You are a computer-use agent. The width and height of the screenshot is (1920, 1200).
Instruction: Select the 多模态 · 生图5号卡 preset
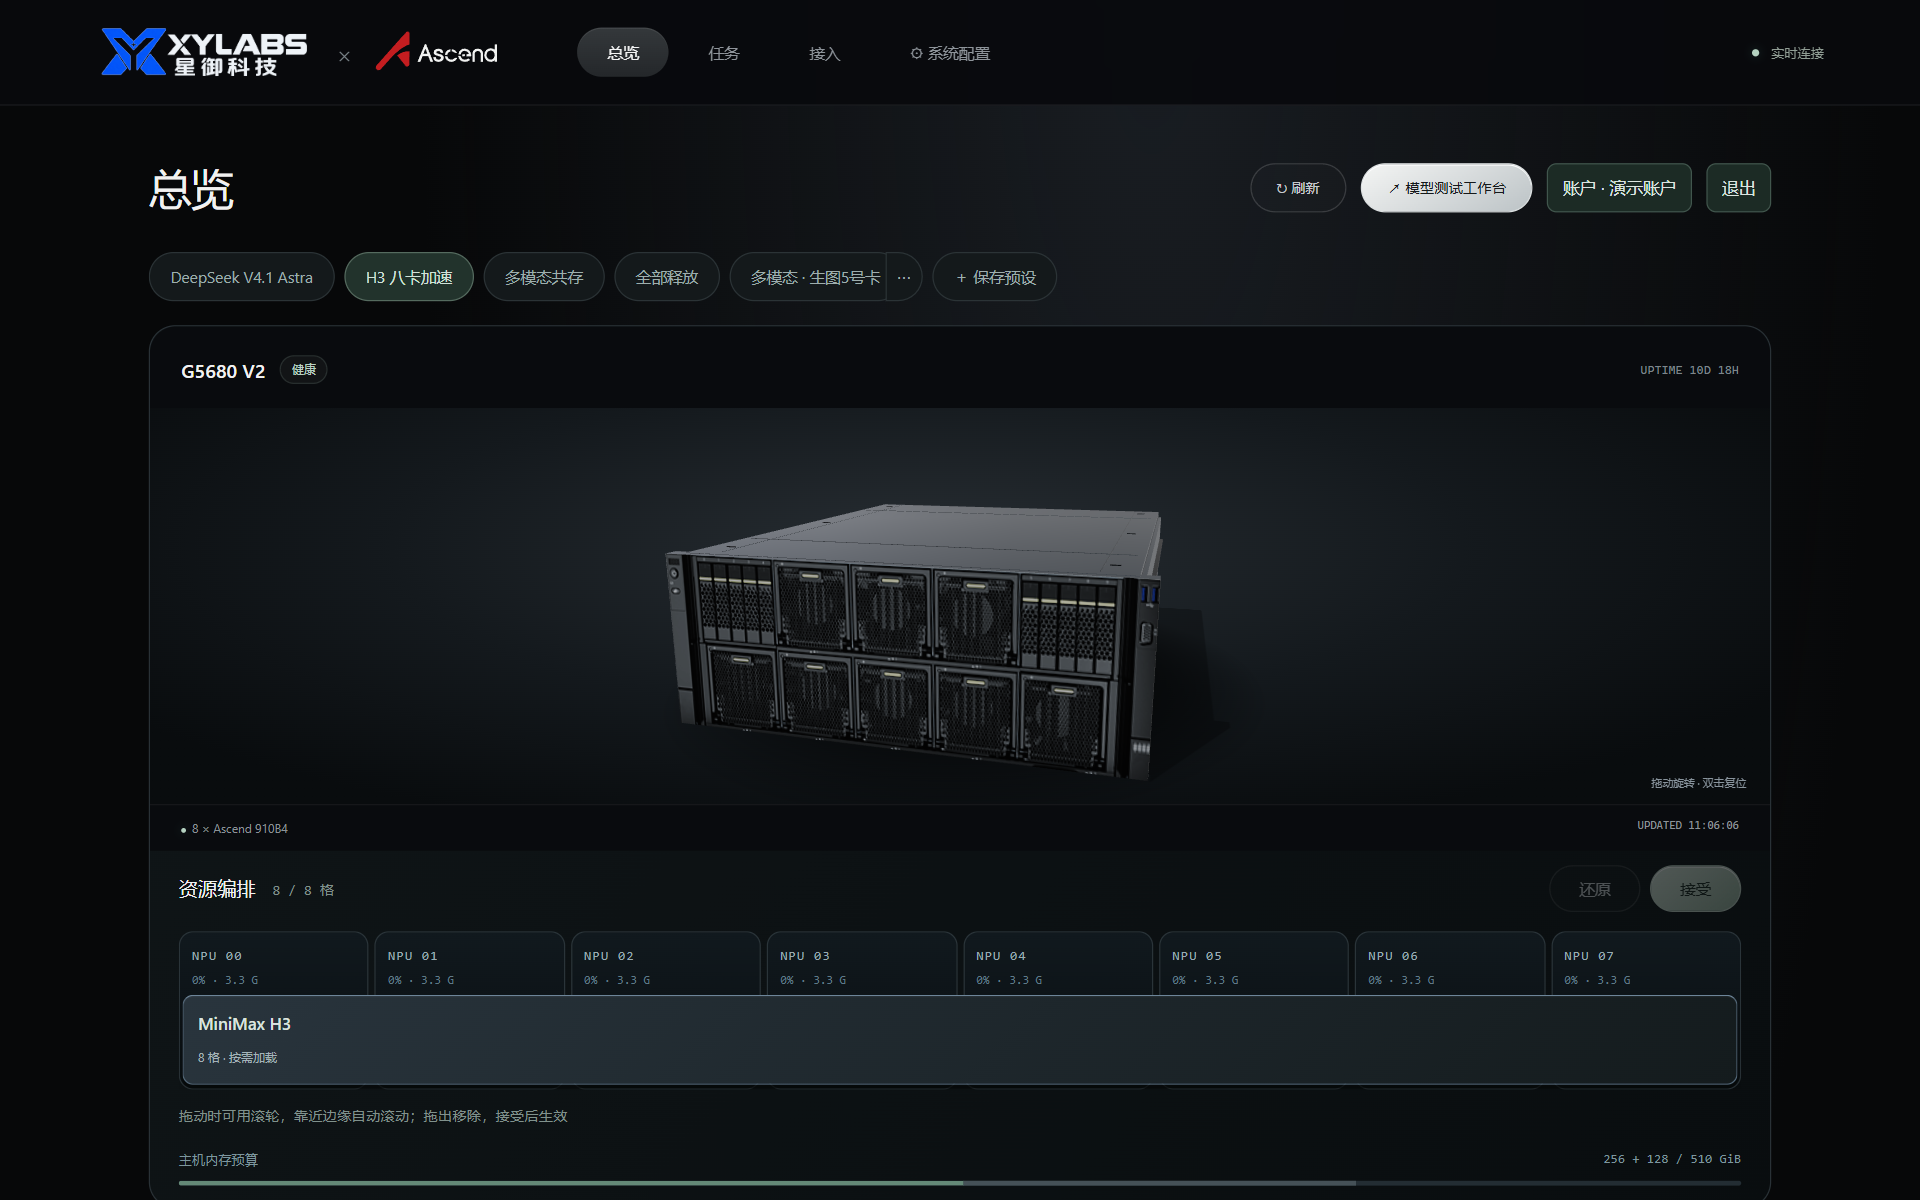[810, 277]
